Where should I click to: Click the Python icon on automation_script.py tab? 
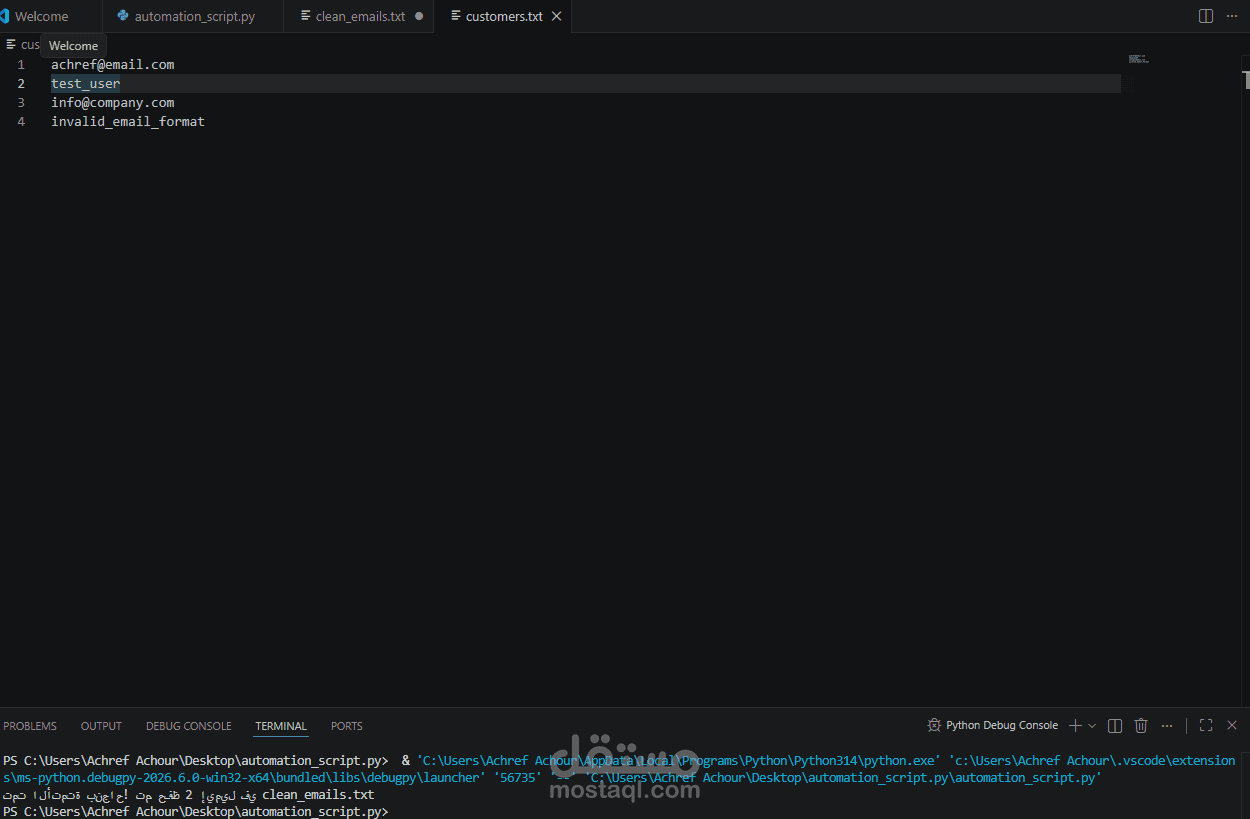tap(123, 16)
